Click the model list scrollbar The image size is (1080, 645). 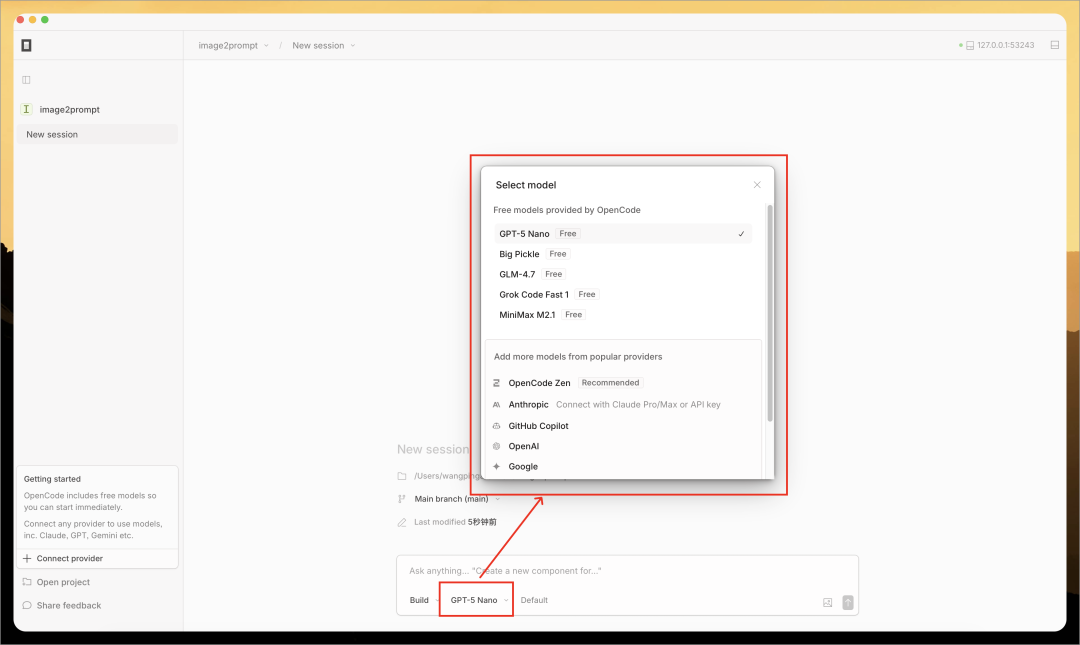tap(770, 313)
